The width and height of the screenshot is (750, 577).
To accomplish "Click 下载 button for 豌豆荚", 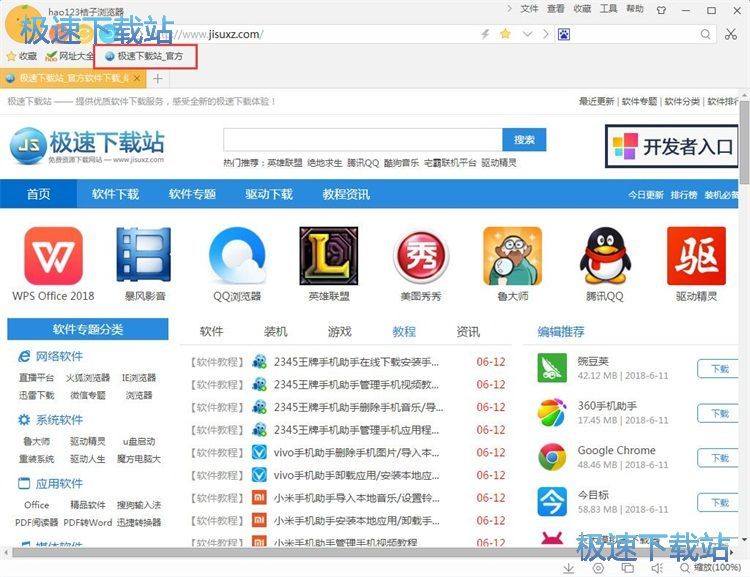I will [x=719, y=369].
